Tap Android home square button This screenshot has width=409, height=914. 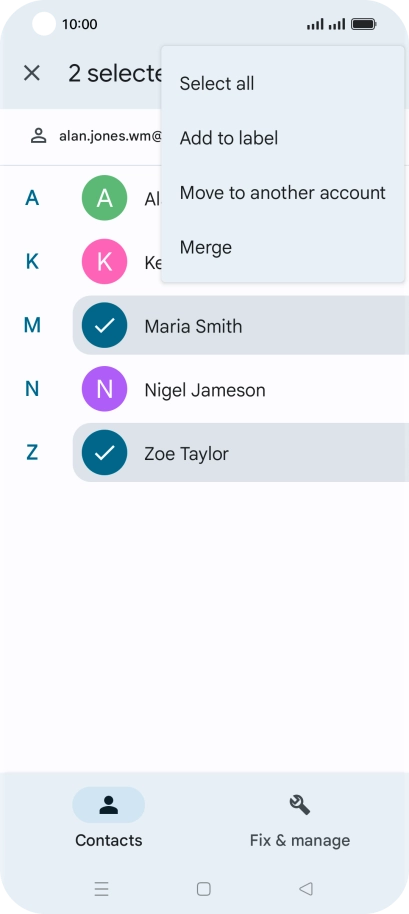pos(203,888)
